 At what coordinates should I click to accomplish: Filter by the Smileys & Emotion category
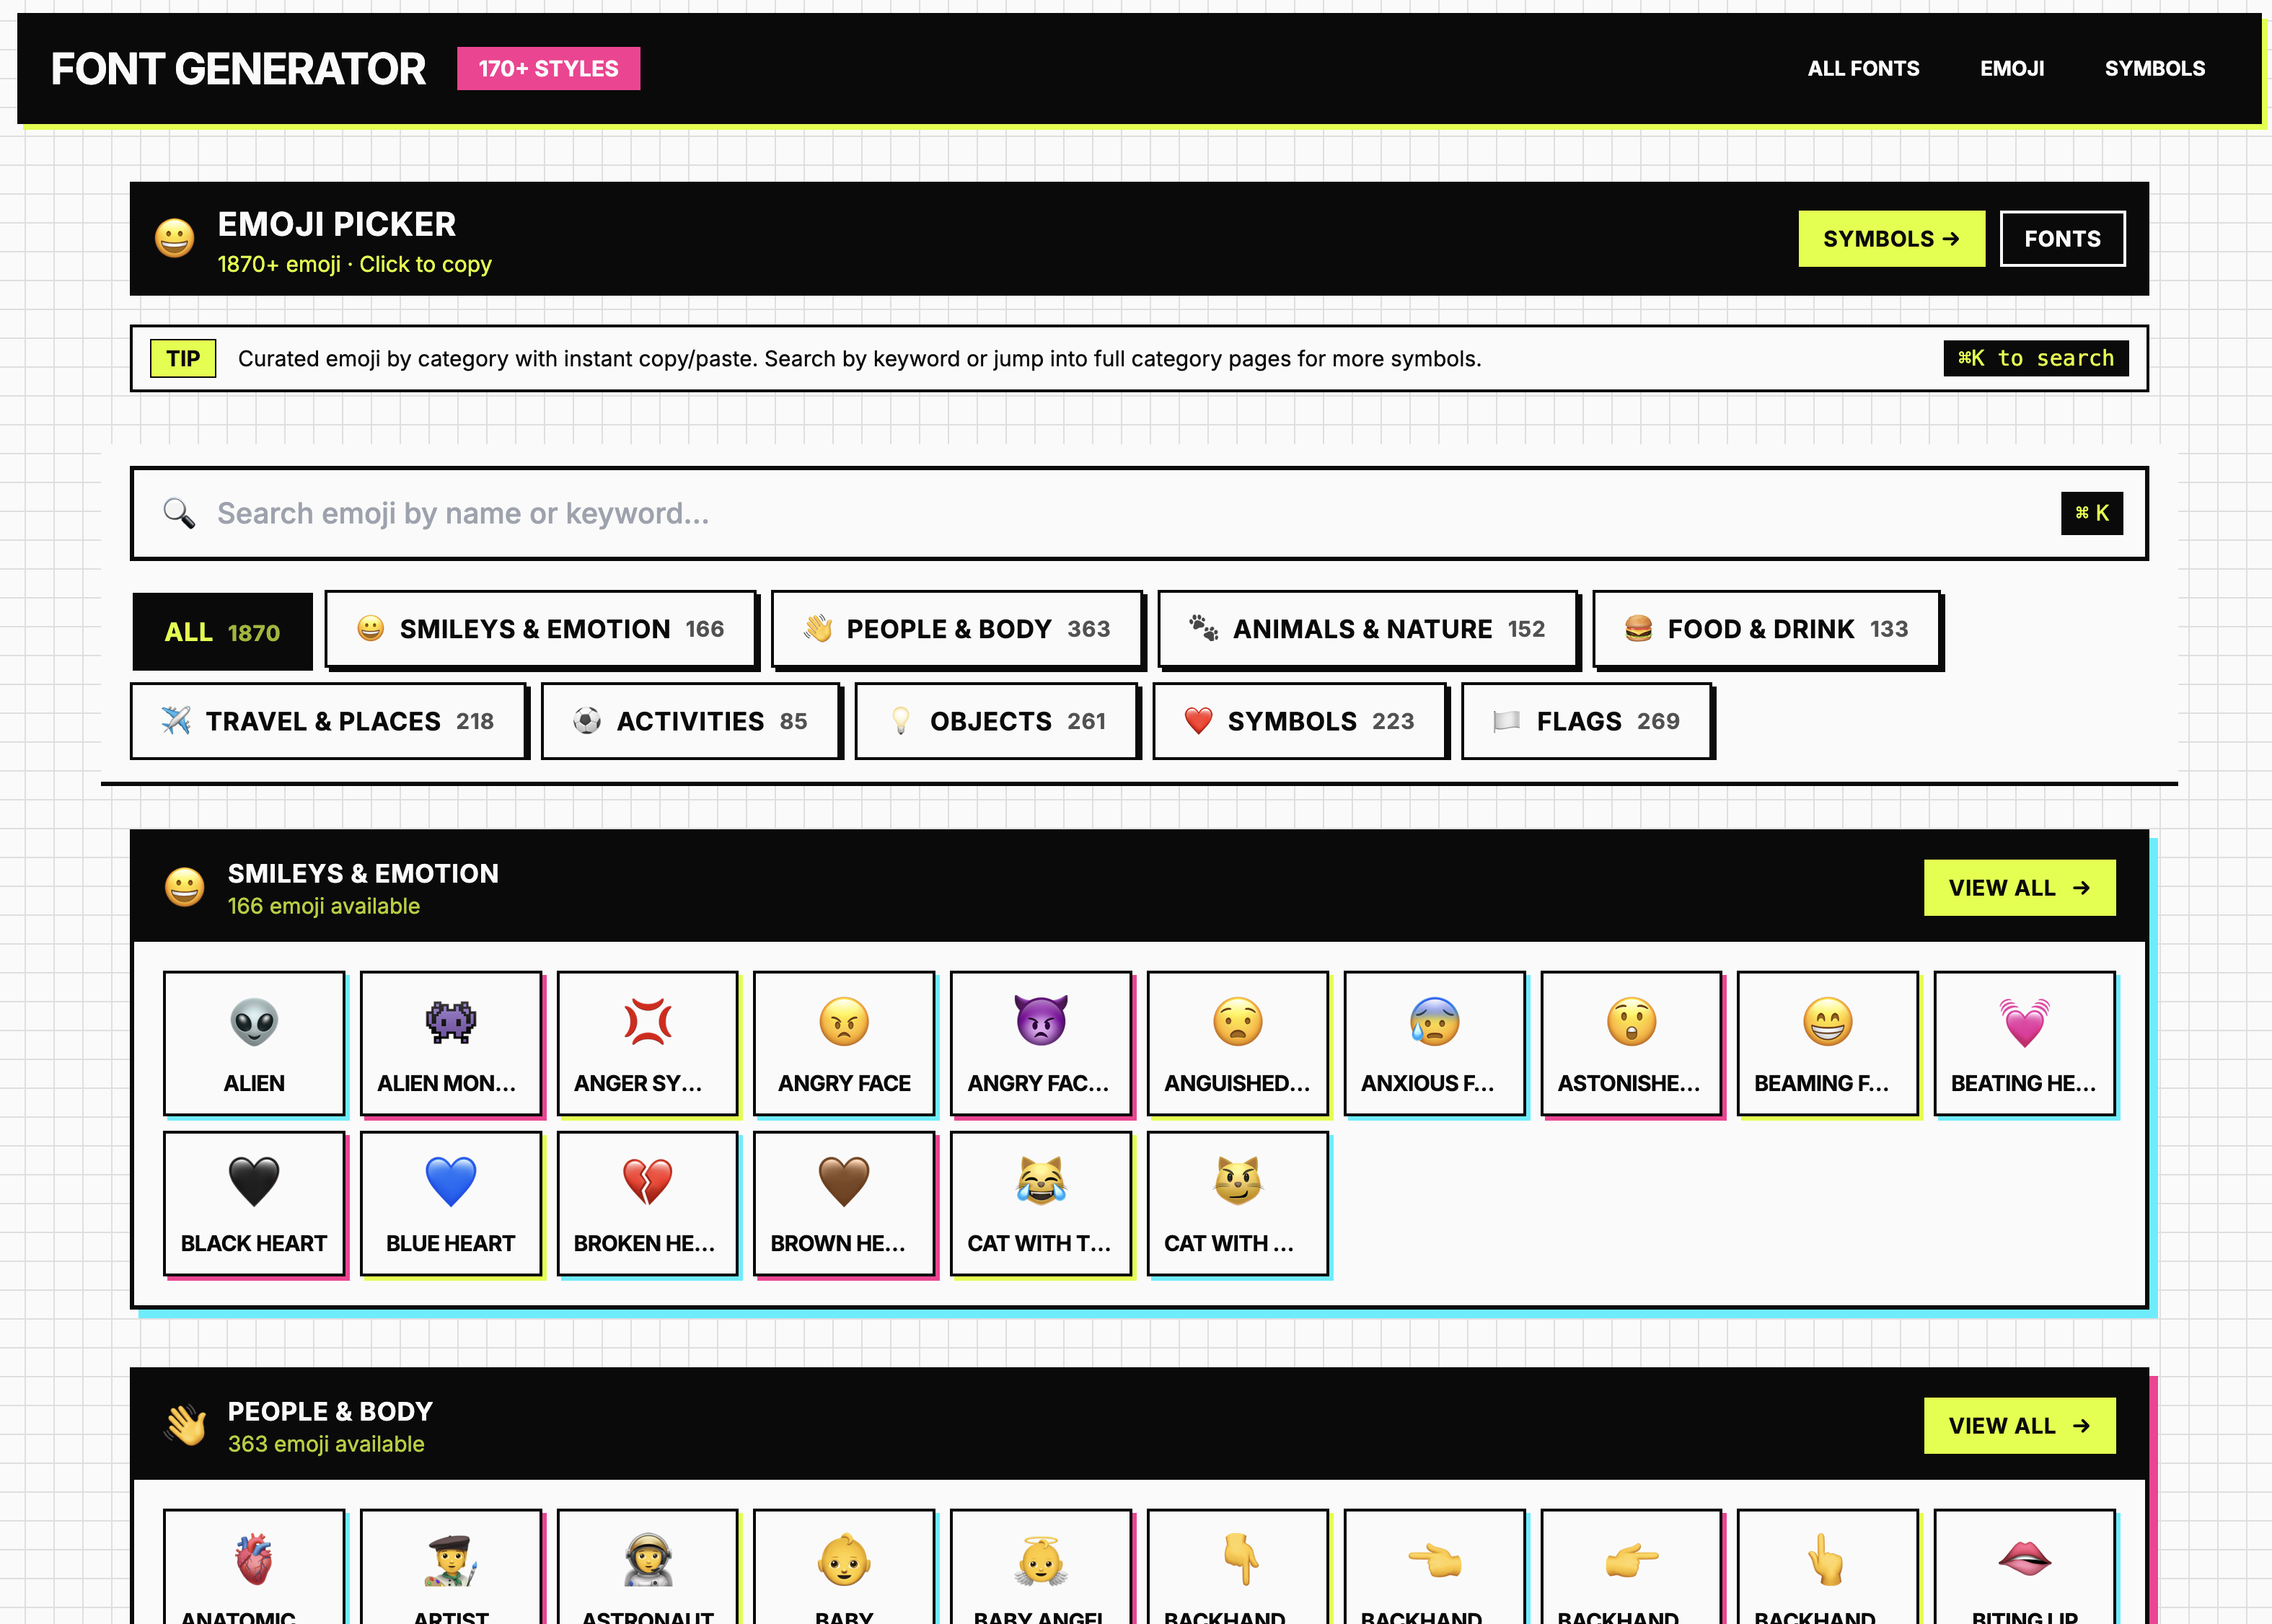tap(540, 629)
